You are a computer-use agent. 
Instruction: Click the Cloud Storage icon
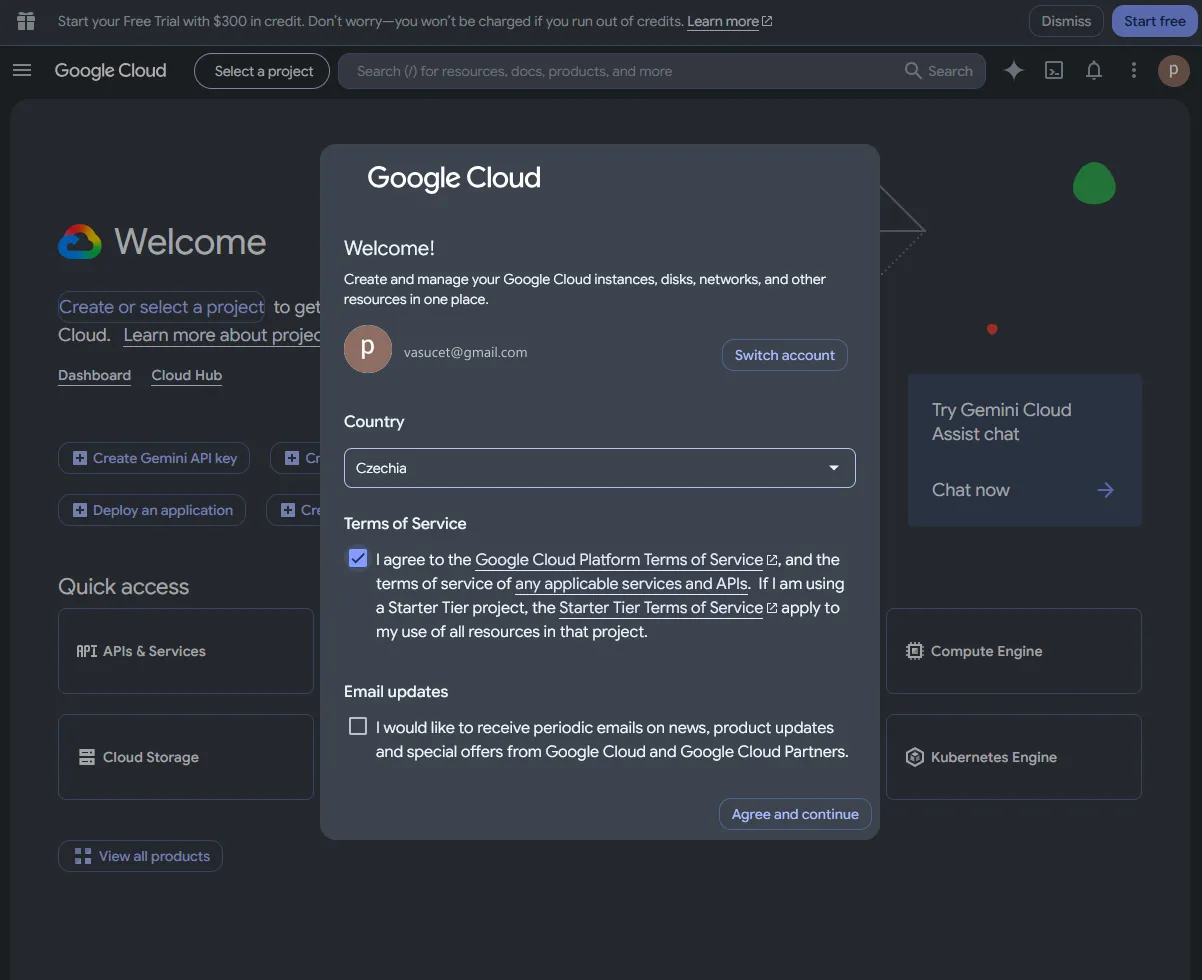click(x=87, y=757)
